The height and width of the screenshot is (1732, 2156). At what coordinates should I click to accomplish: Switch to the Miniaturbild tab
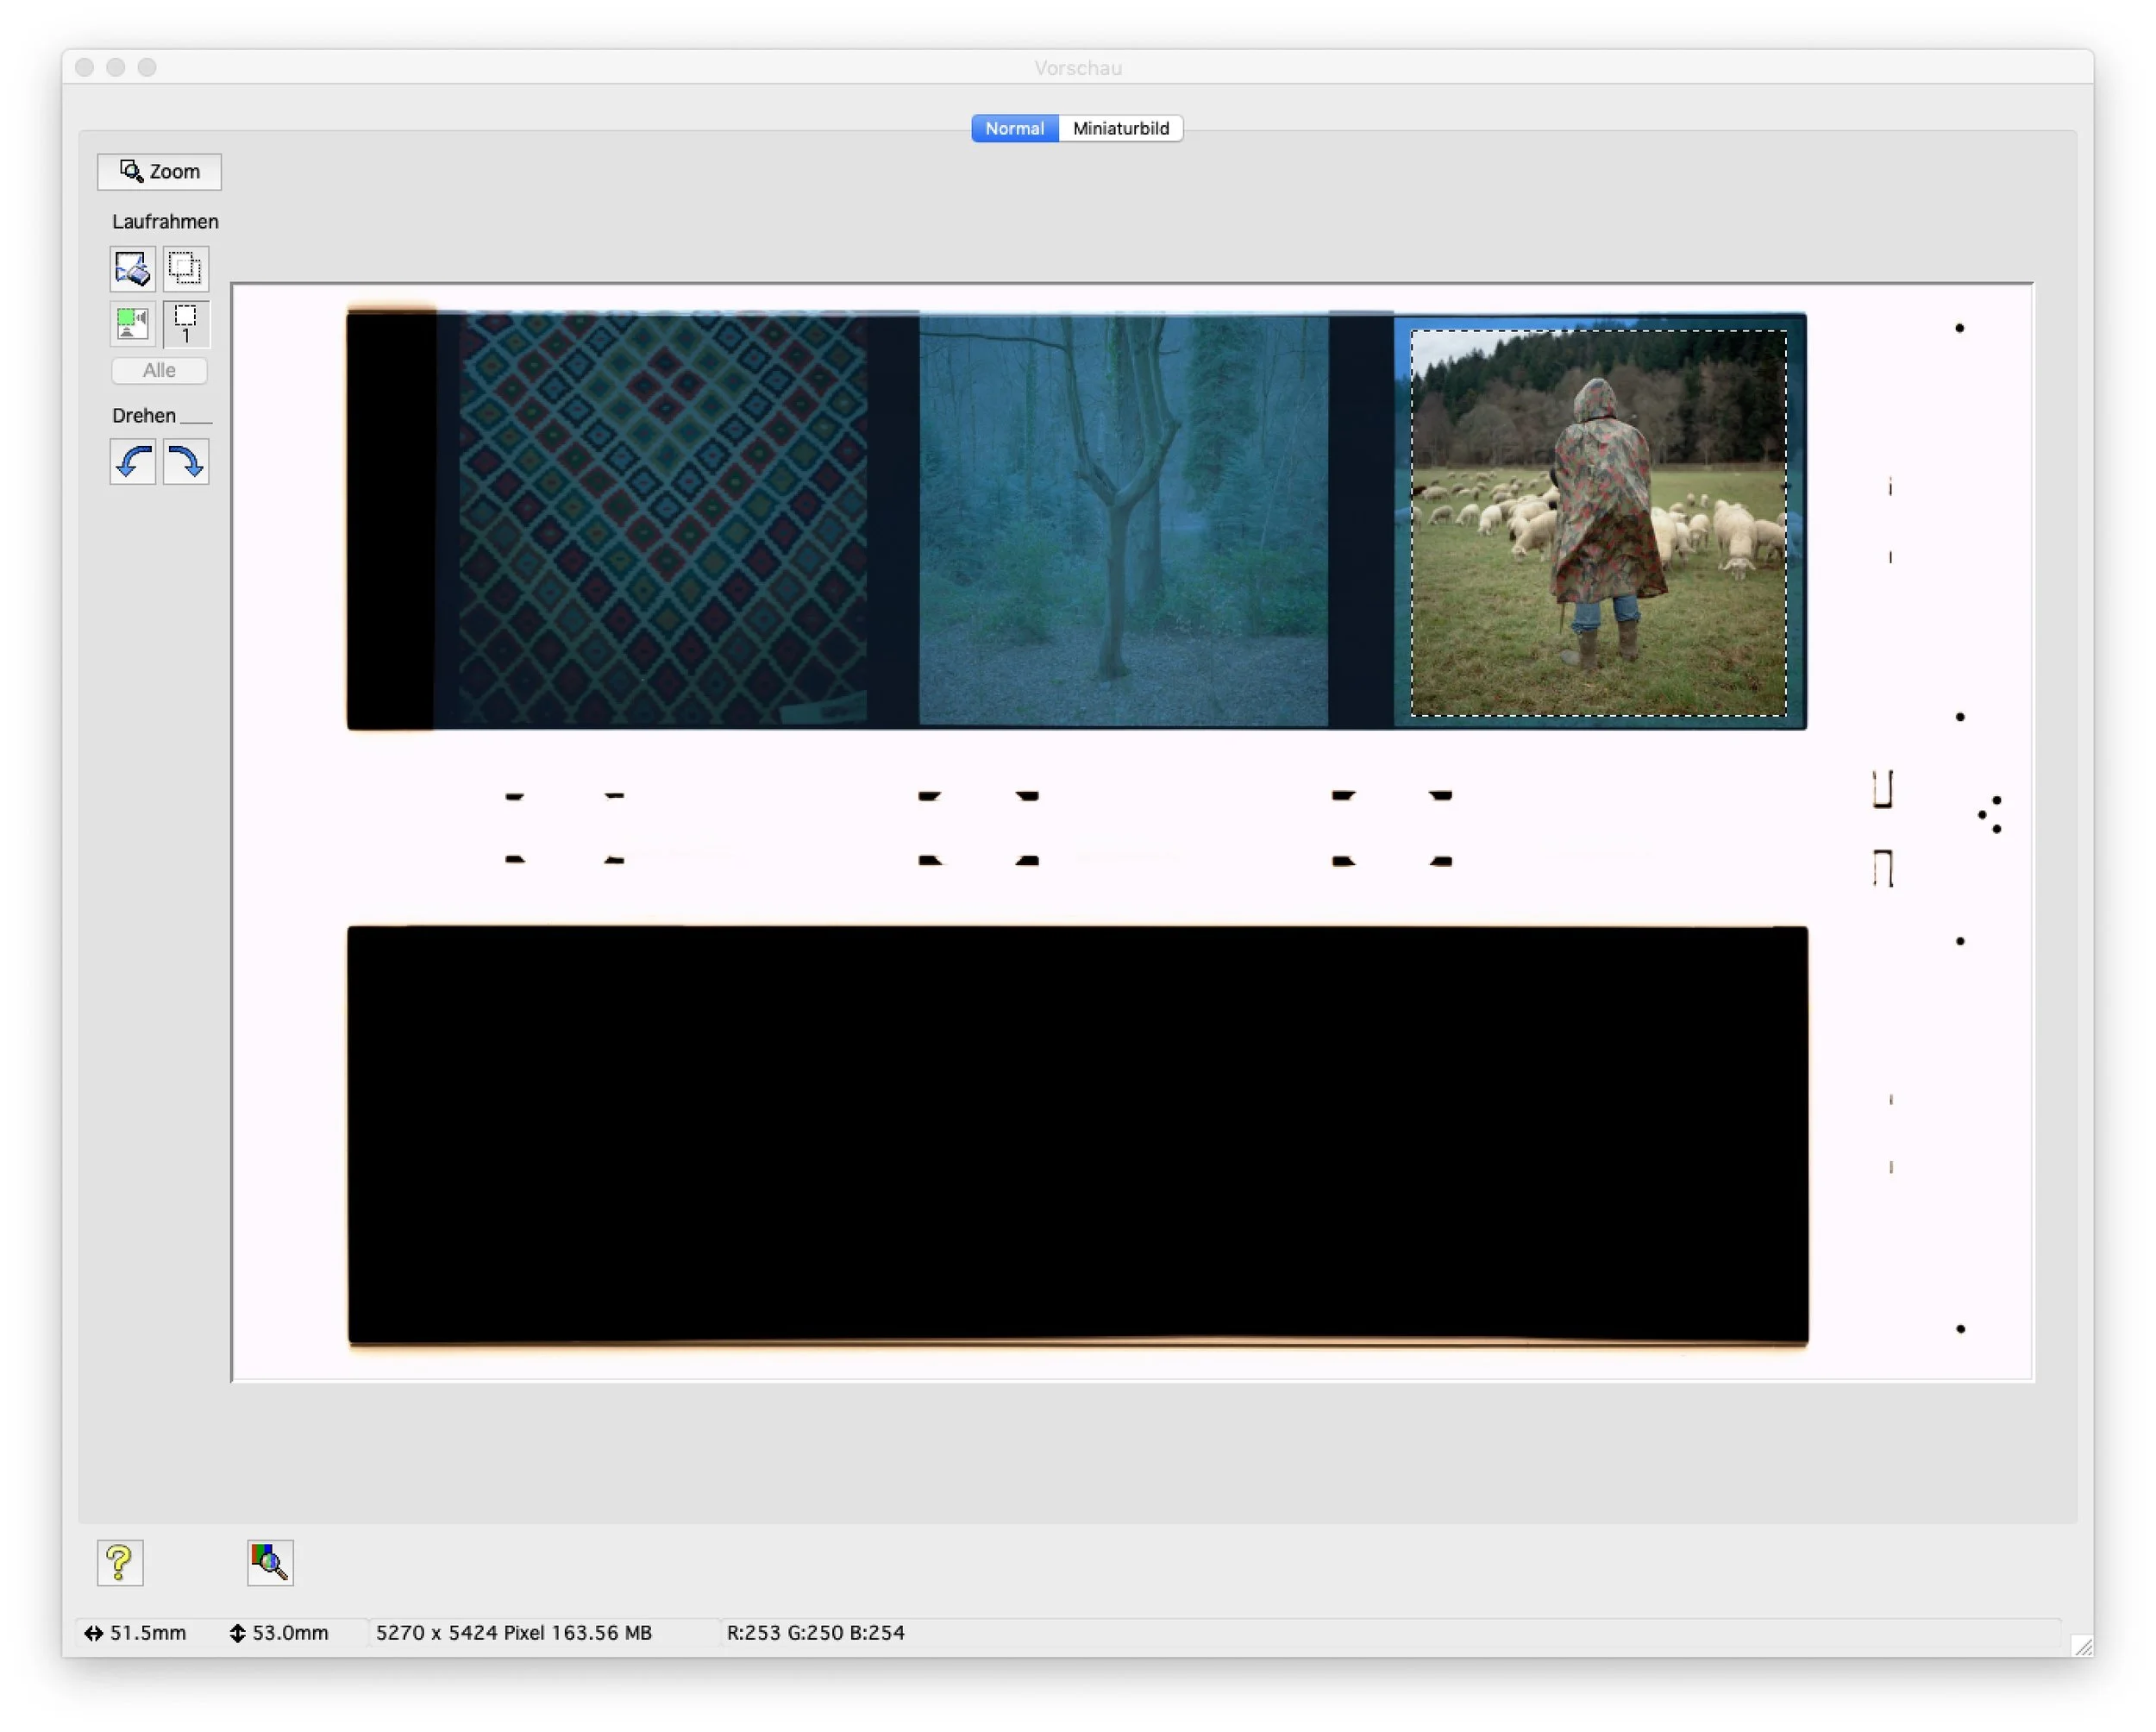point(1120,128)
